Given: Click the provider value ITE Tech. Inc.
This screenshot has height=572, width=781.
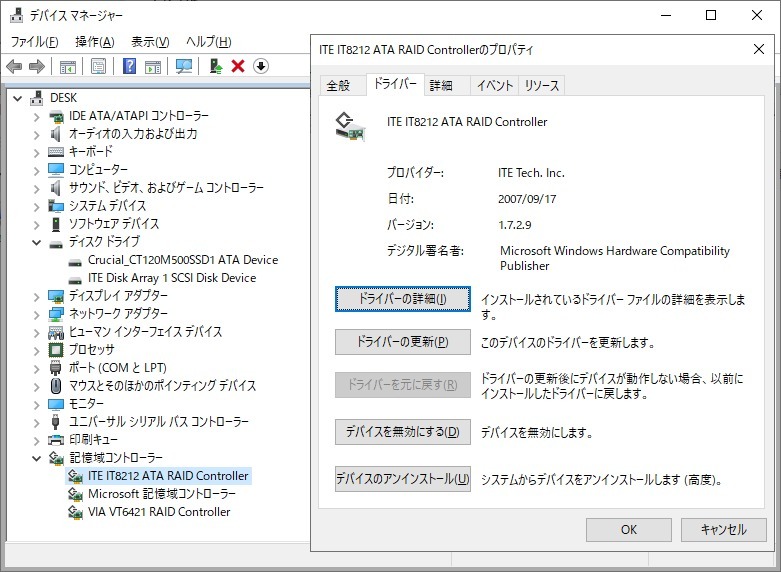Looking at the screenshot, I should 531,173.
